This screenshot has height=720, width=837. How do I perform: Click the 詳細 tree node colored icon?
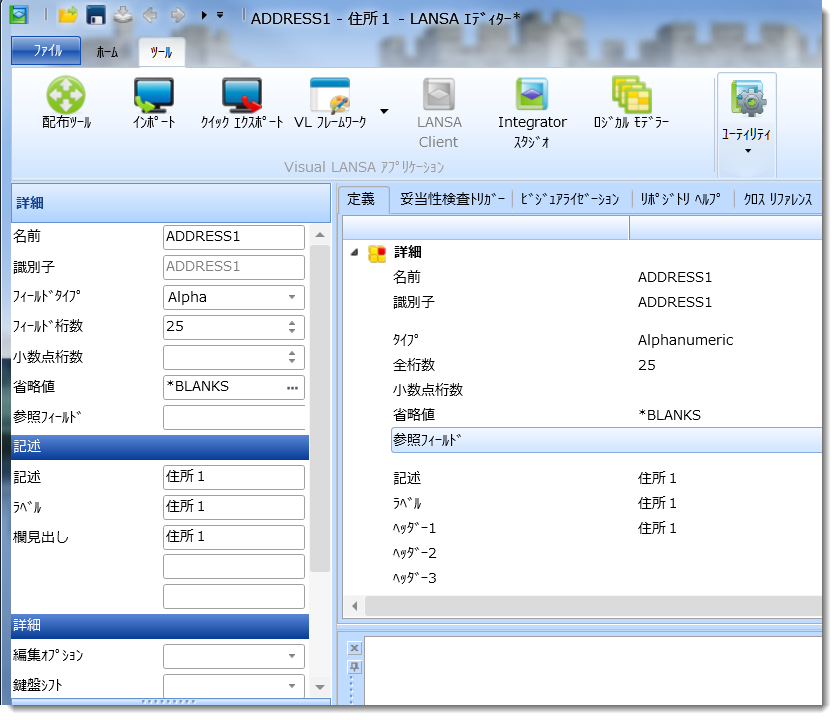[377, 254]
